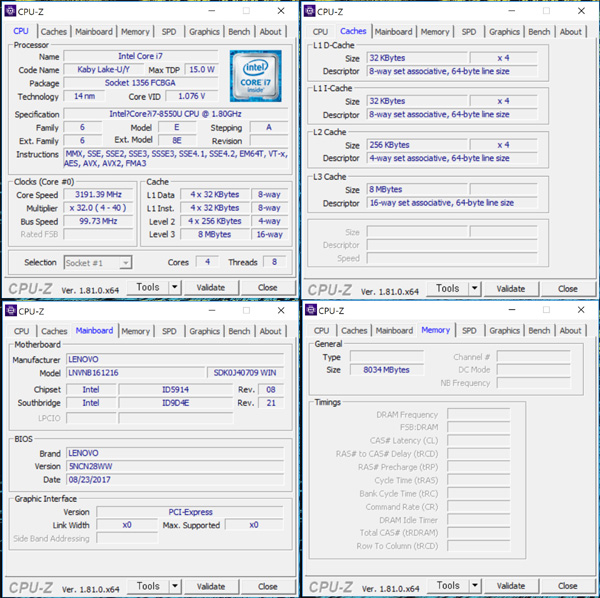The width and height of the screenshot is (600, 598).
Task: Open Graphics tab in the Caches window
Action: click(x=504, y=32)
